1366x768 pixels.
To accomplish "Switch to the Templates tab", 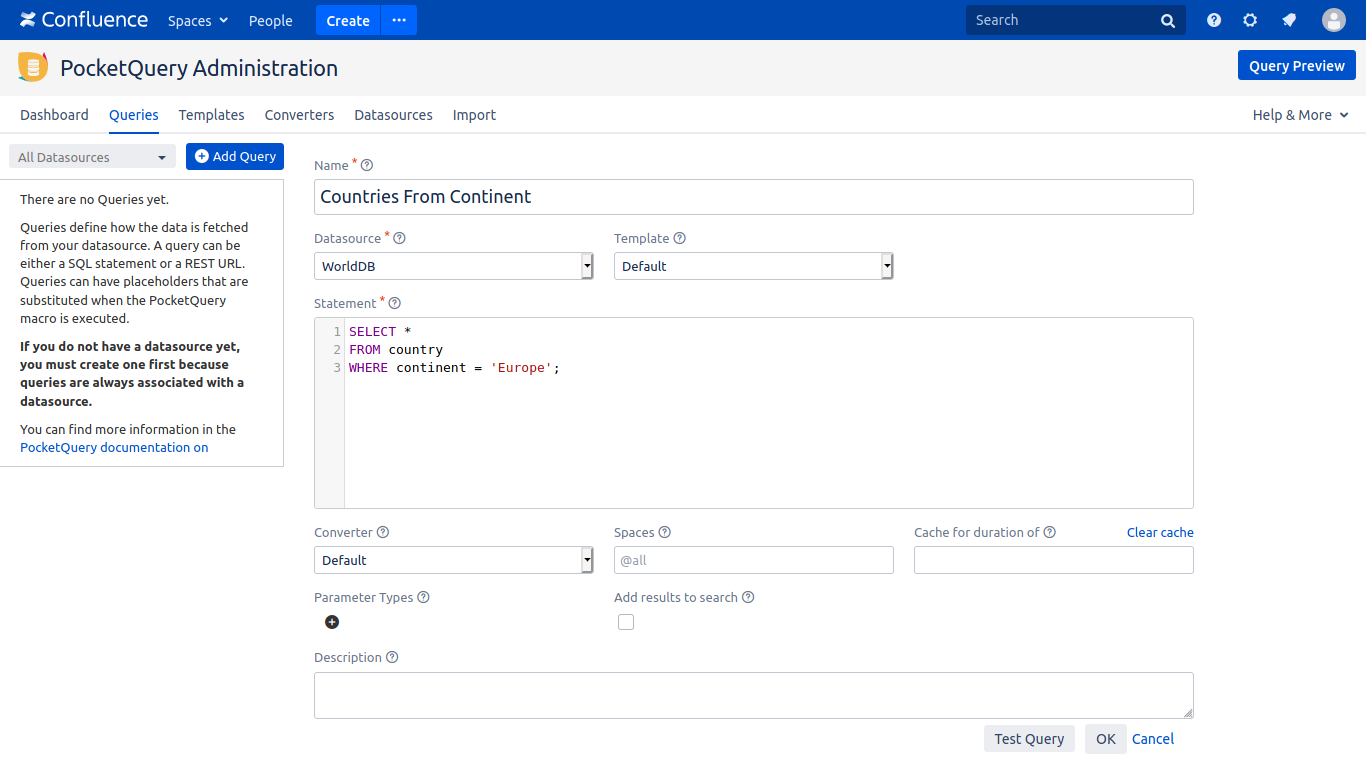I will pos(211,115).
